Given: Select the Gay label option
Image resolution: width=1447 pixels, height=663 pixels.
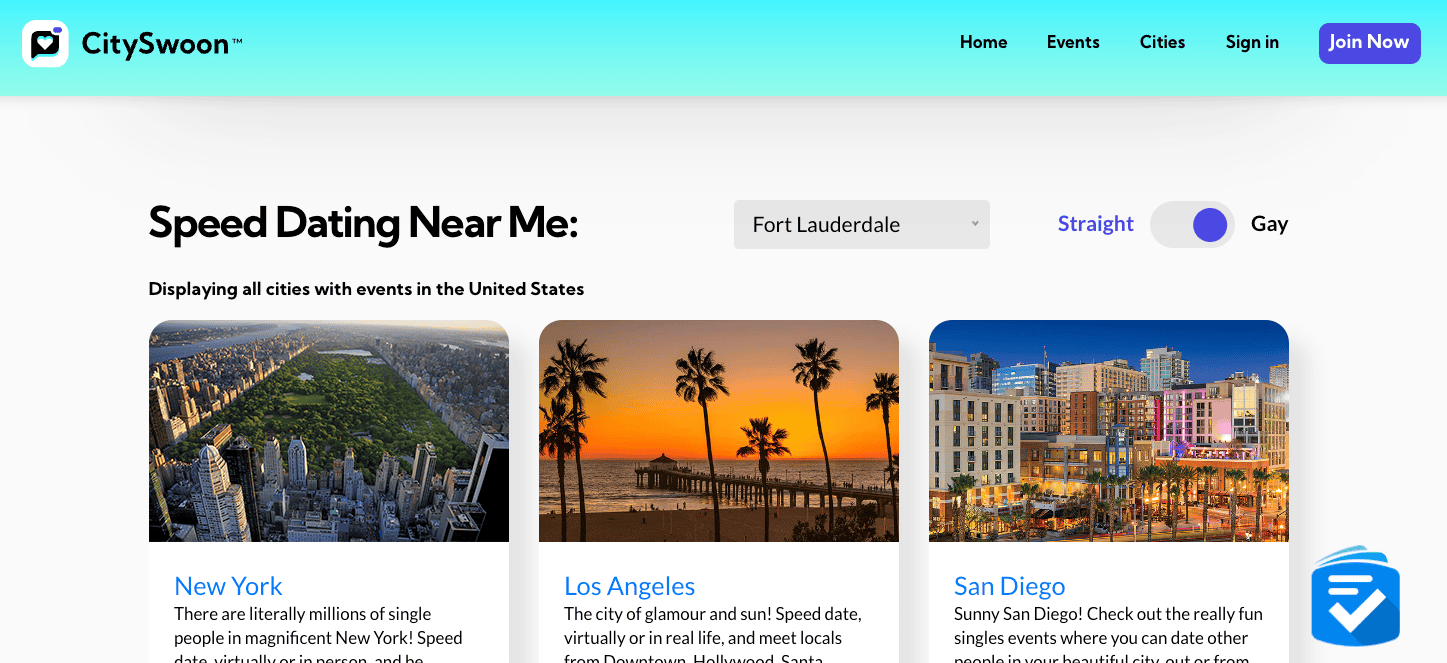Looking at the screenshot, I should pyautogui.click(x=1269, y=224).
